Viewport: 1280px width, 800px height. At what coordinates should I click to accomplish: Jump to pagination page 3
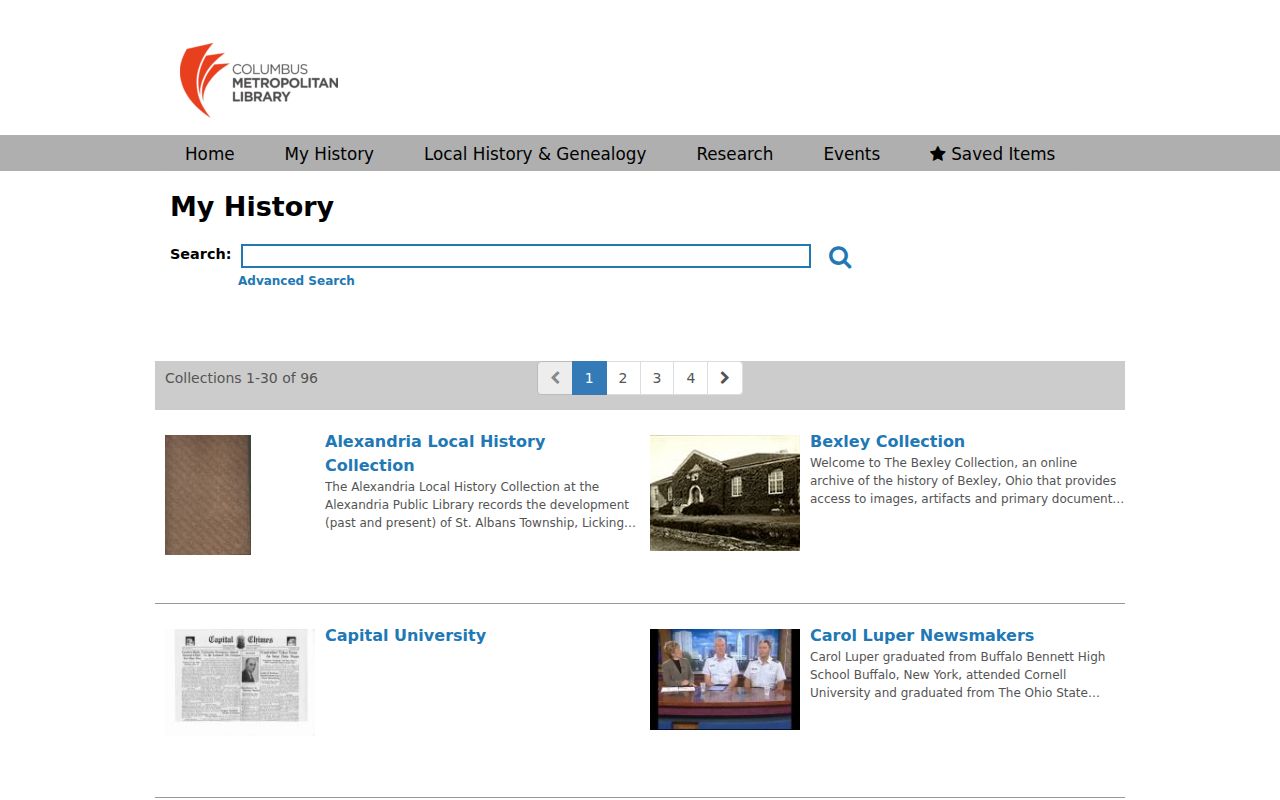(x=657, y=378)
